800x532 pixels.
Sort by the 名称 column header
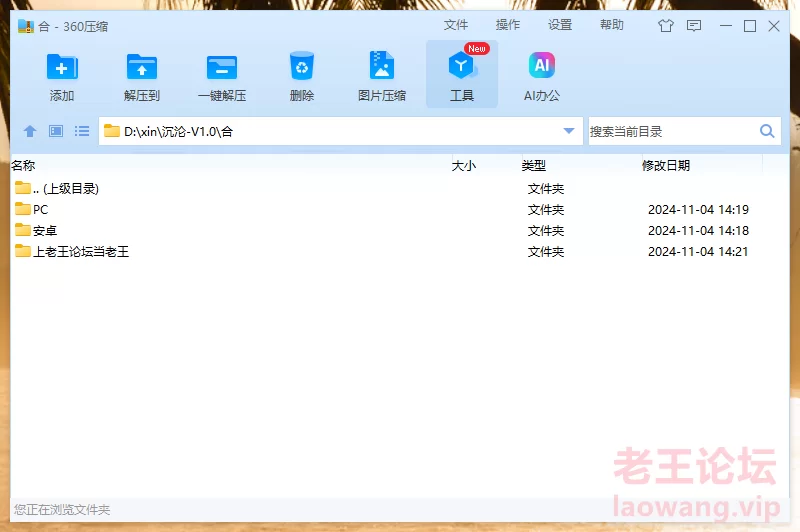click(x=23, y=165)
